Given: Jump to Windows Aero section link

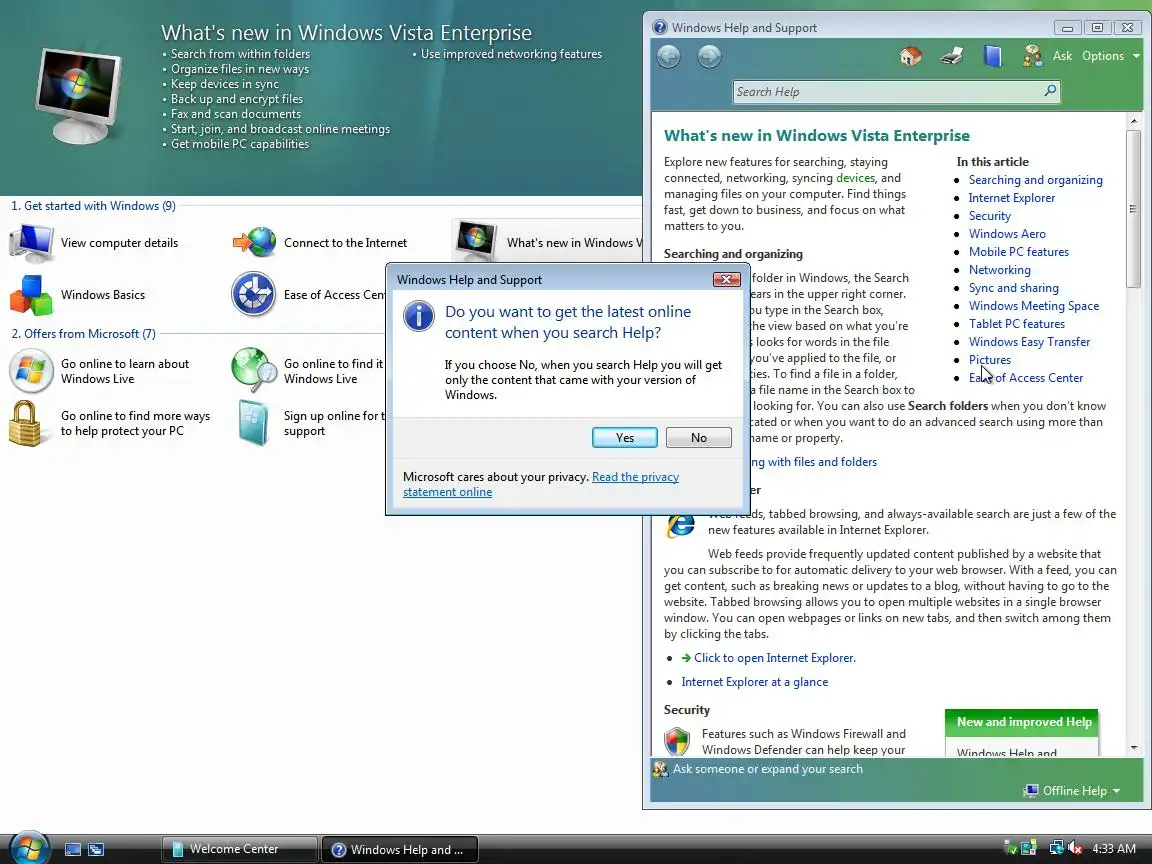Looking at the screenshot, I should pos(1007,234).
